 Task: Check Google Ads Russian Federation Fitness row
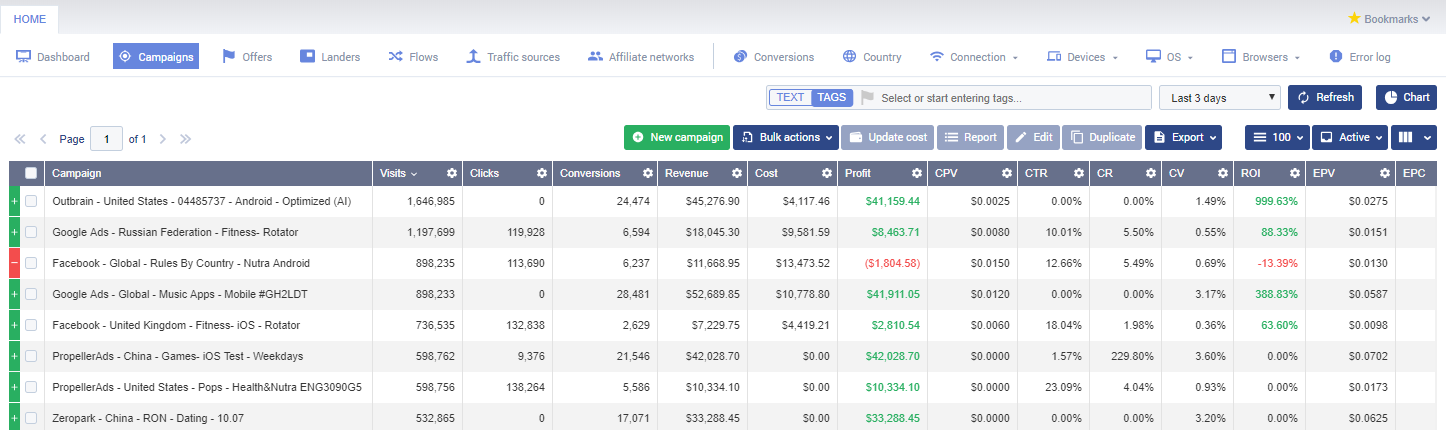tap(31, 232)
